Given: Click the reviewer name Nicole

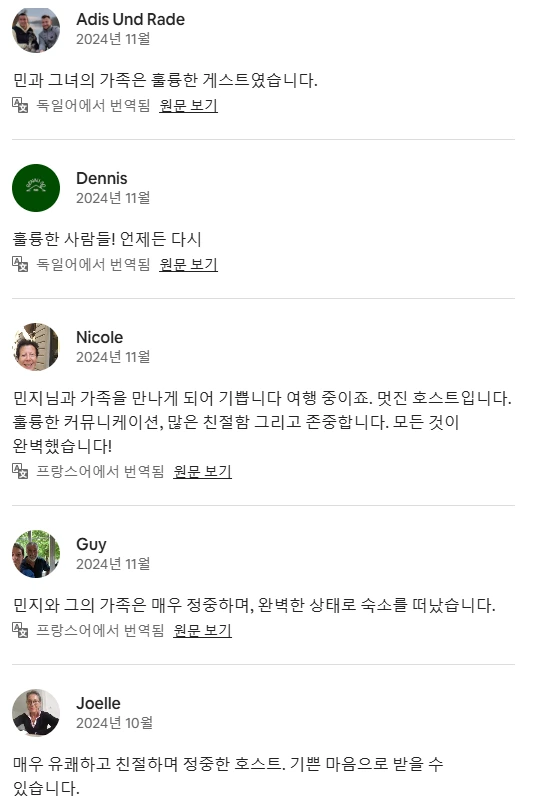Looking at the screenshot, I should (x=100, y=338).
